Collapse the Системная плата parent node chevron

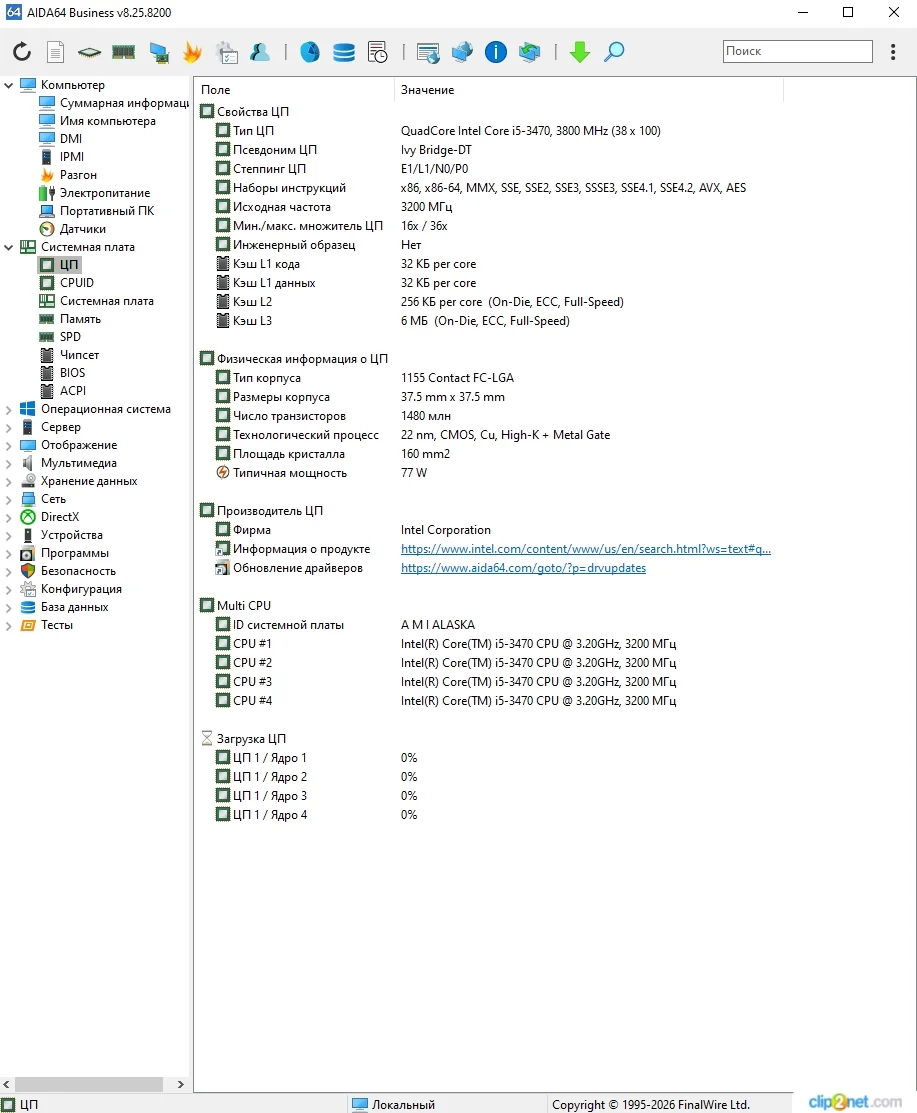point(9,248)
